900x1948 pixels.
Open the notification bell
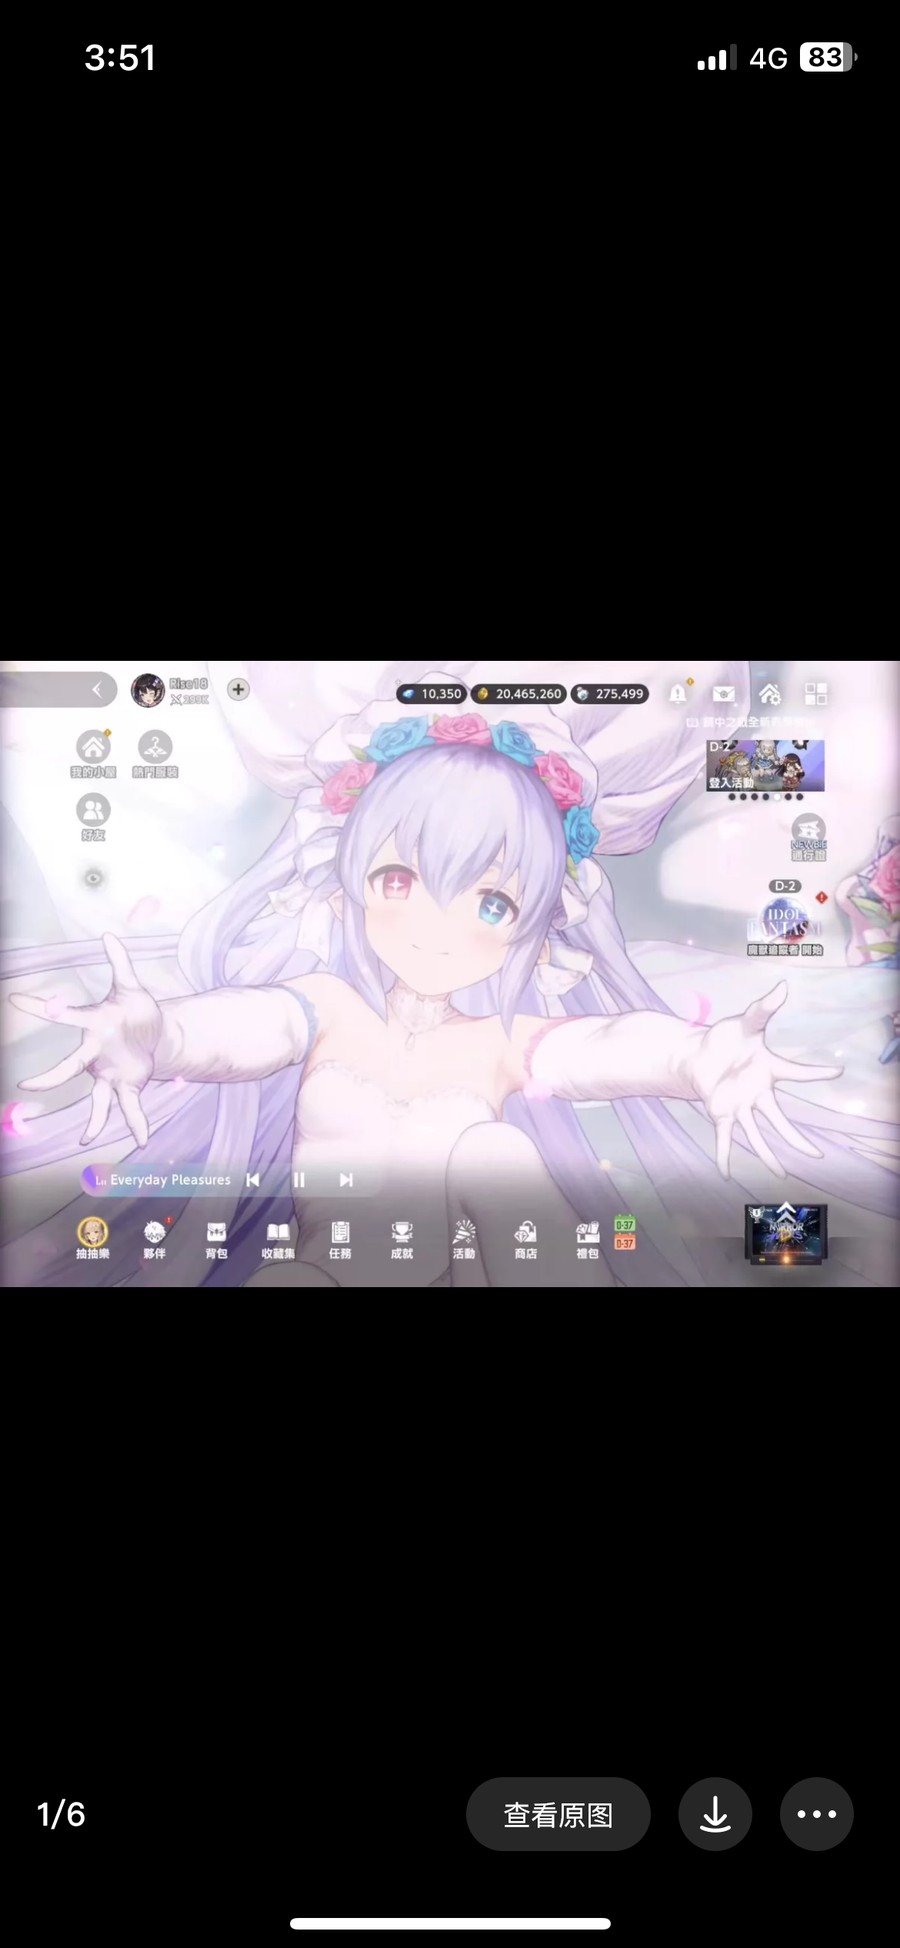tap(678, 692)
